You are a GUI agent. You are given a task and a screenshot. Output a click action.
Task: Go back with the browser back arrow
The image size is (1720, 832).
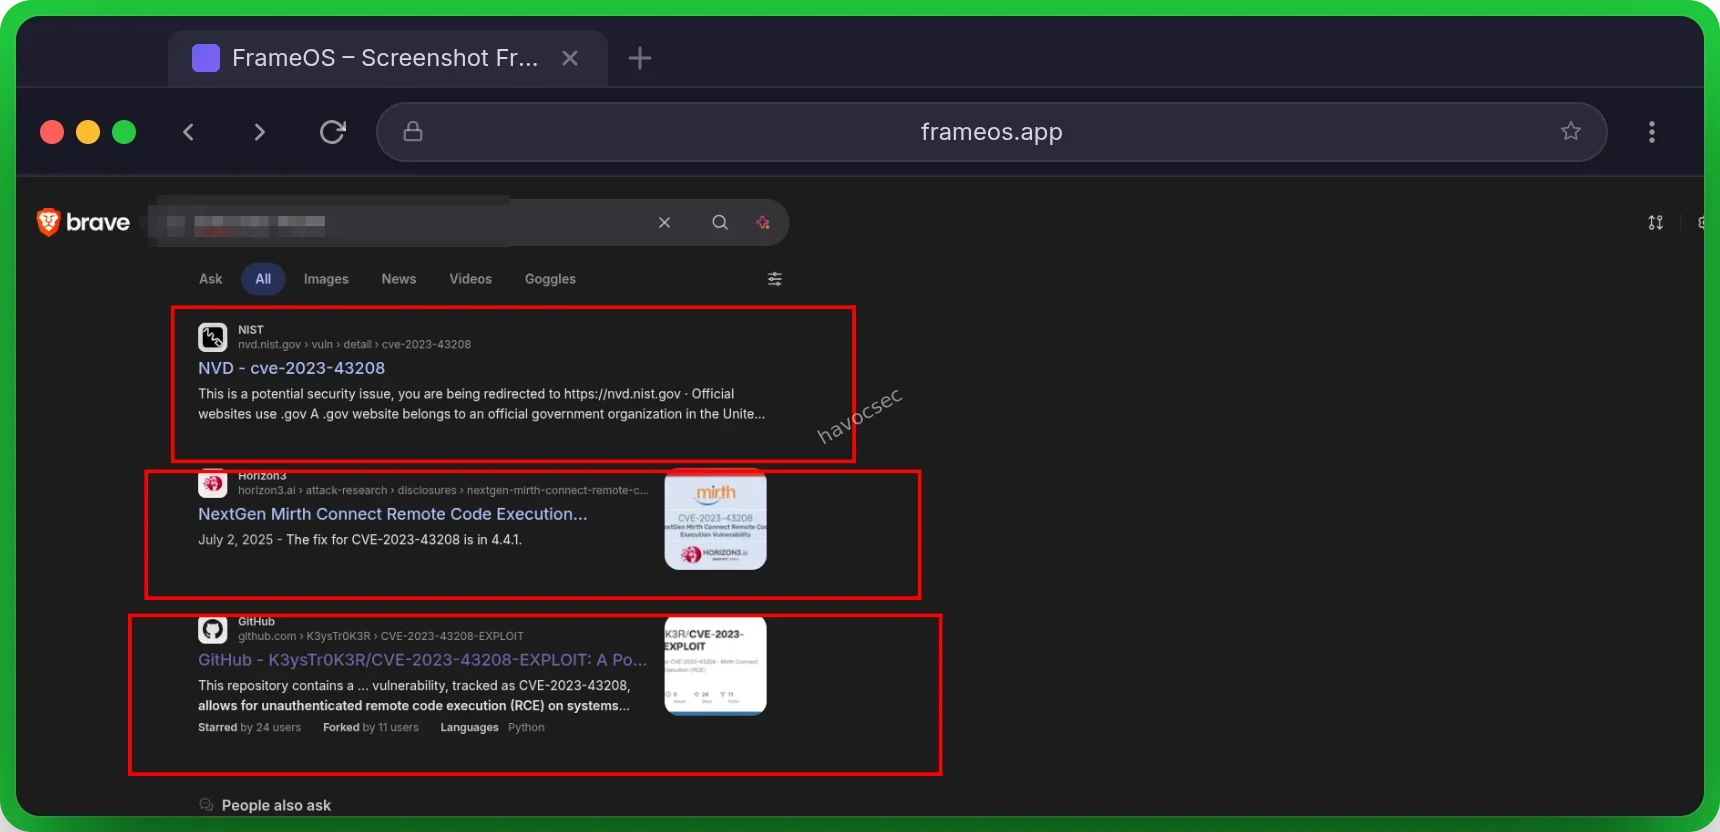coord(188,132)
